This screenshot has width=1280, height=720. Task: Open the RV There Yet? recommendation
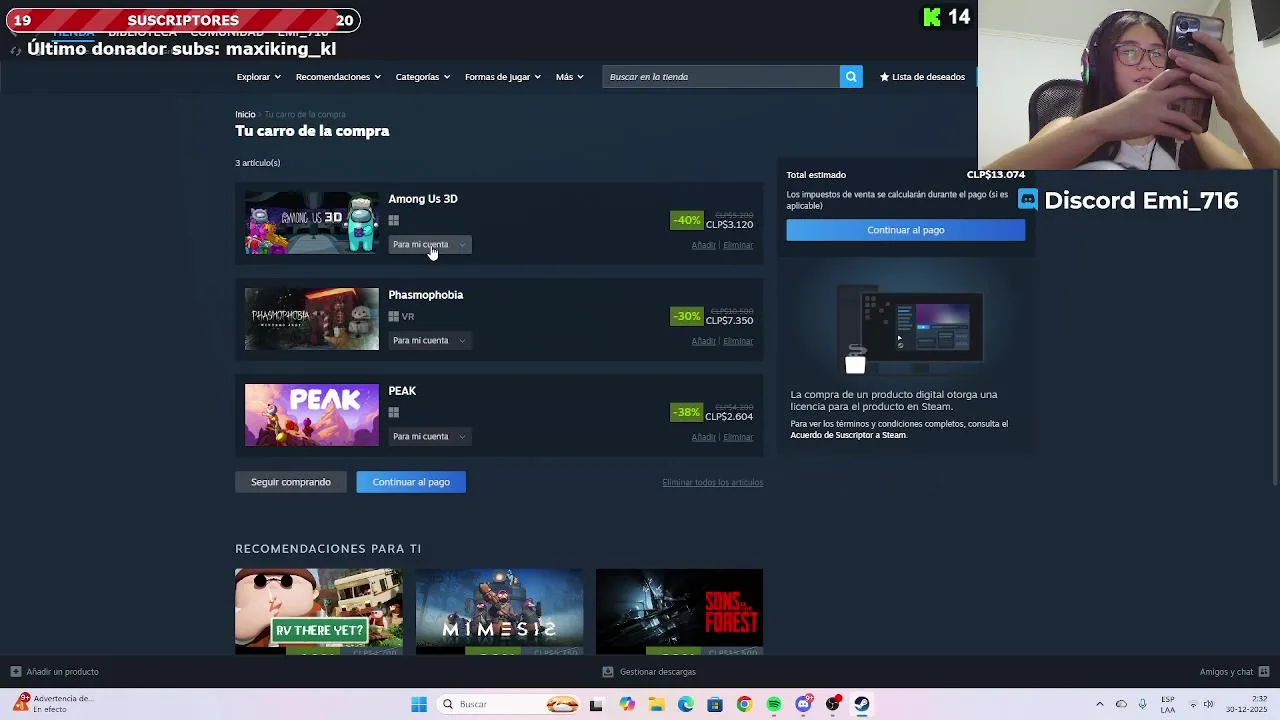tap(319, 612)
